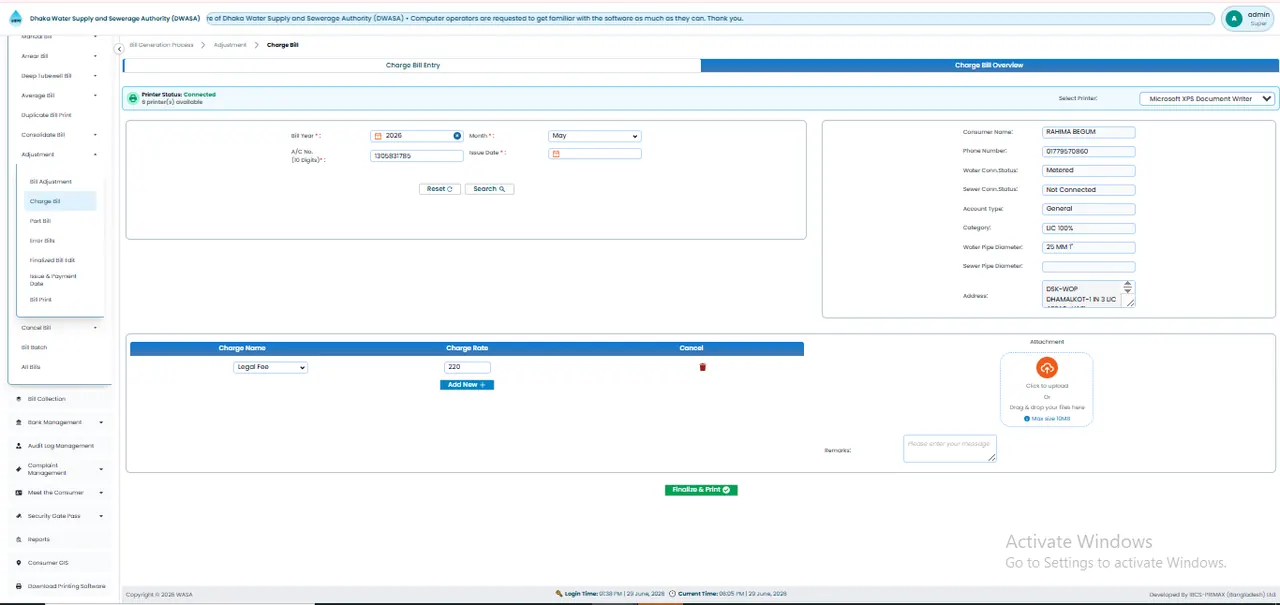
Task: Click the A/C No. input field
Action: [x=417, y=155]
